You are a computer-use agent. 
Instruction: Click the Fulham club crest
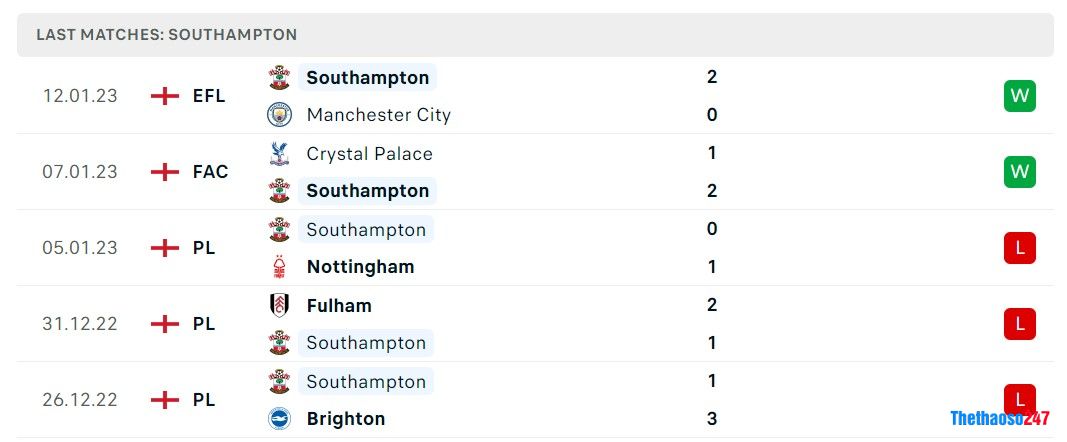coord(279,306)
